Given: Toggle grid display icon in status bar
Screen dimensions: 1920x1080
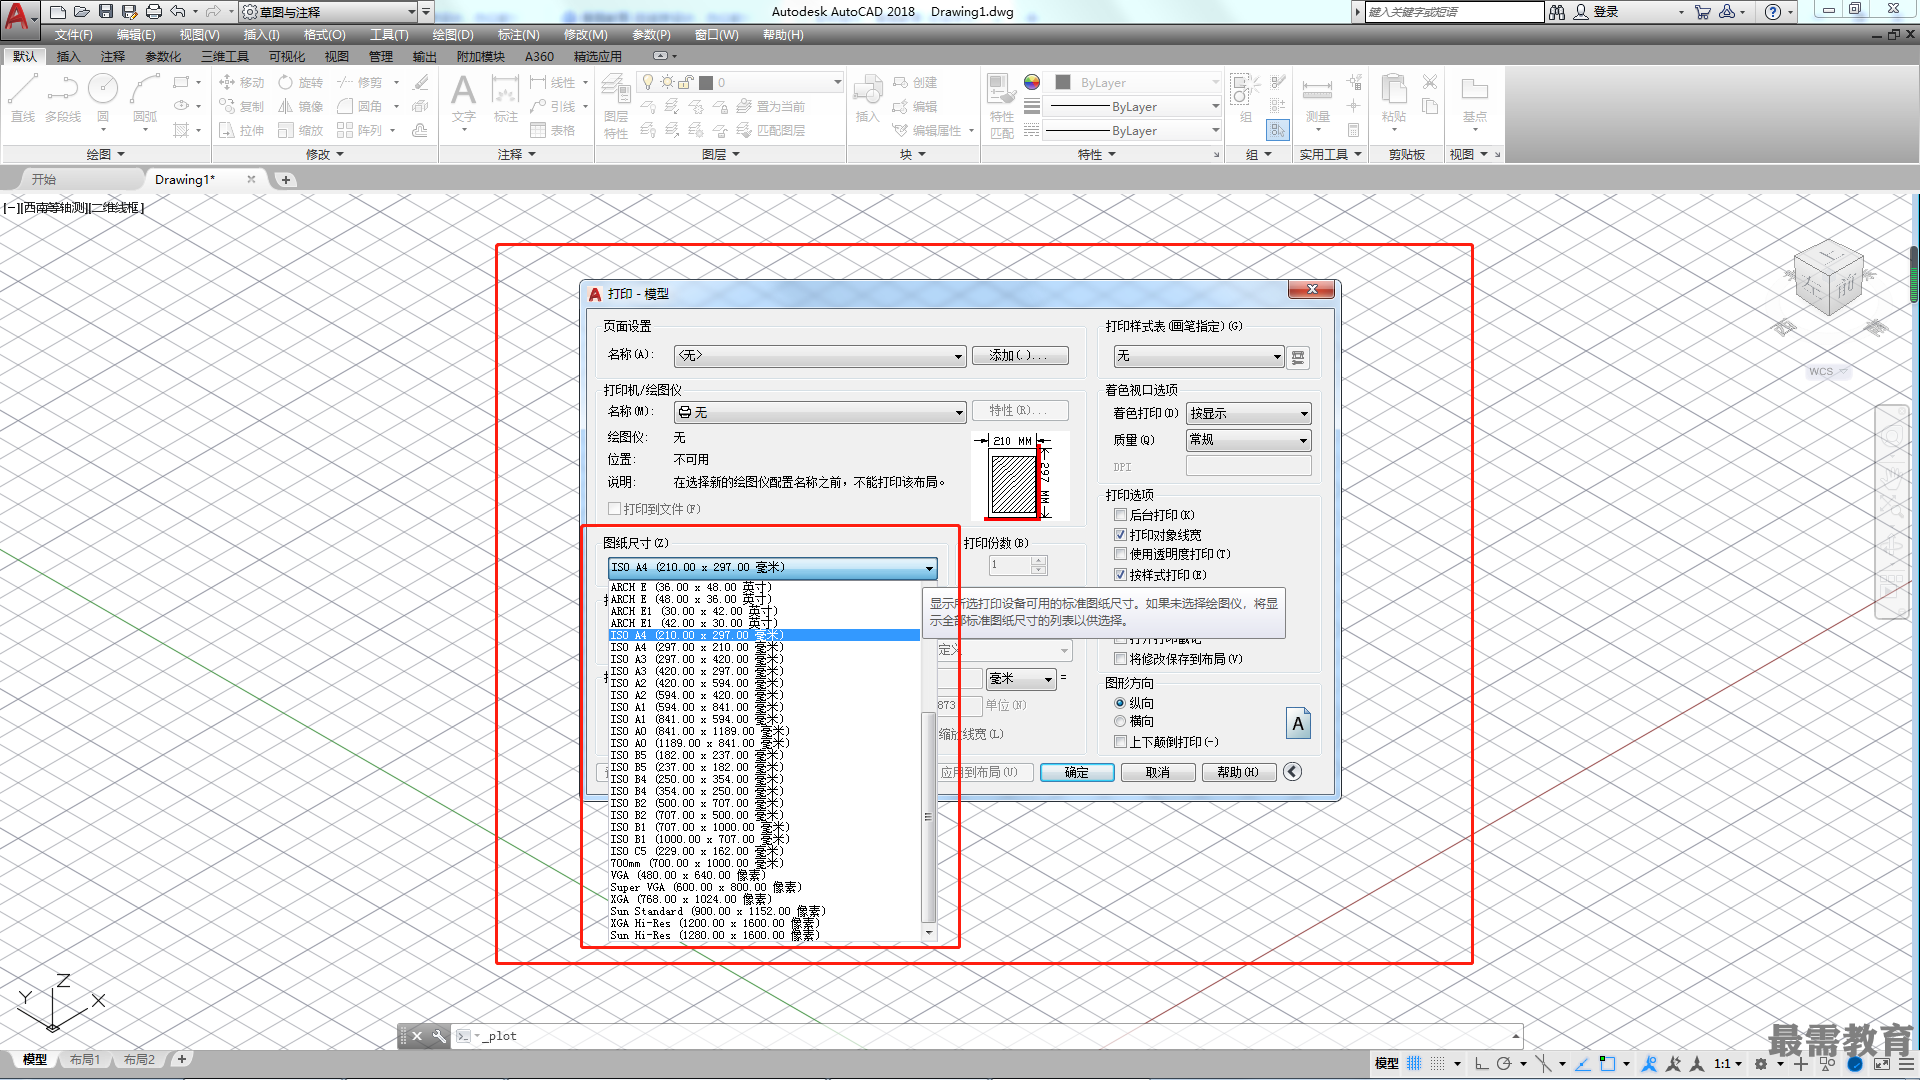Looking at the screenshot, I should (1414, 1063).
